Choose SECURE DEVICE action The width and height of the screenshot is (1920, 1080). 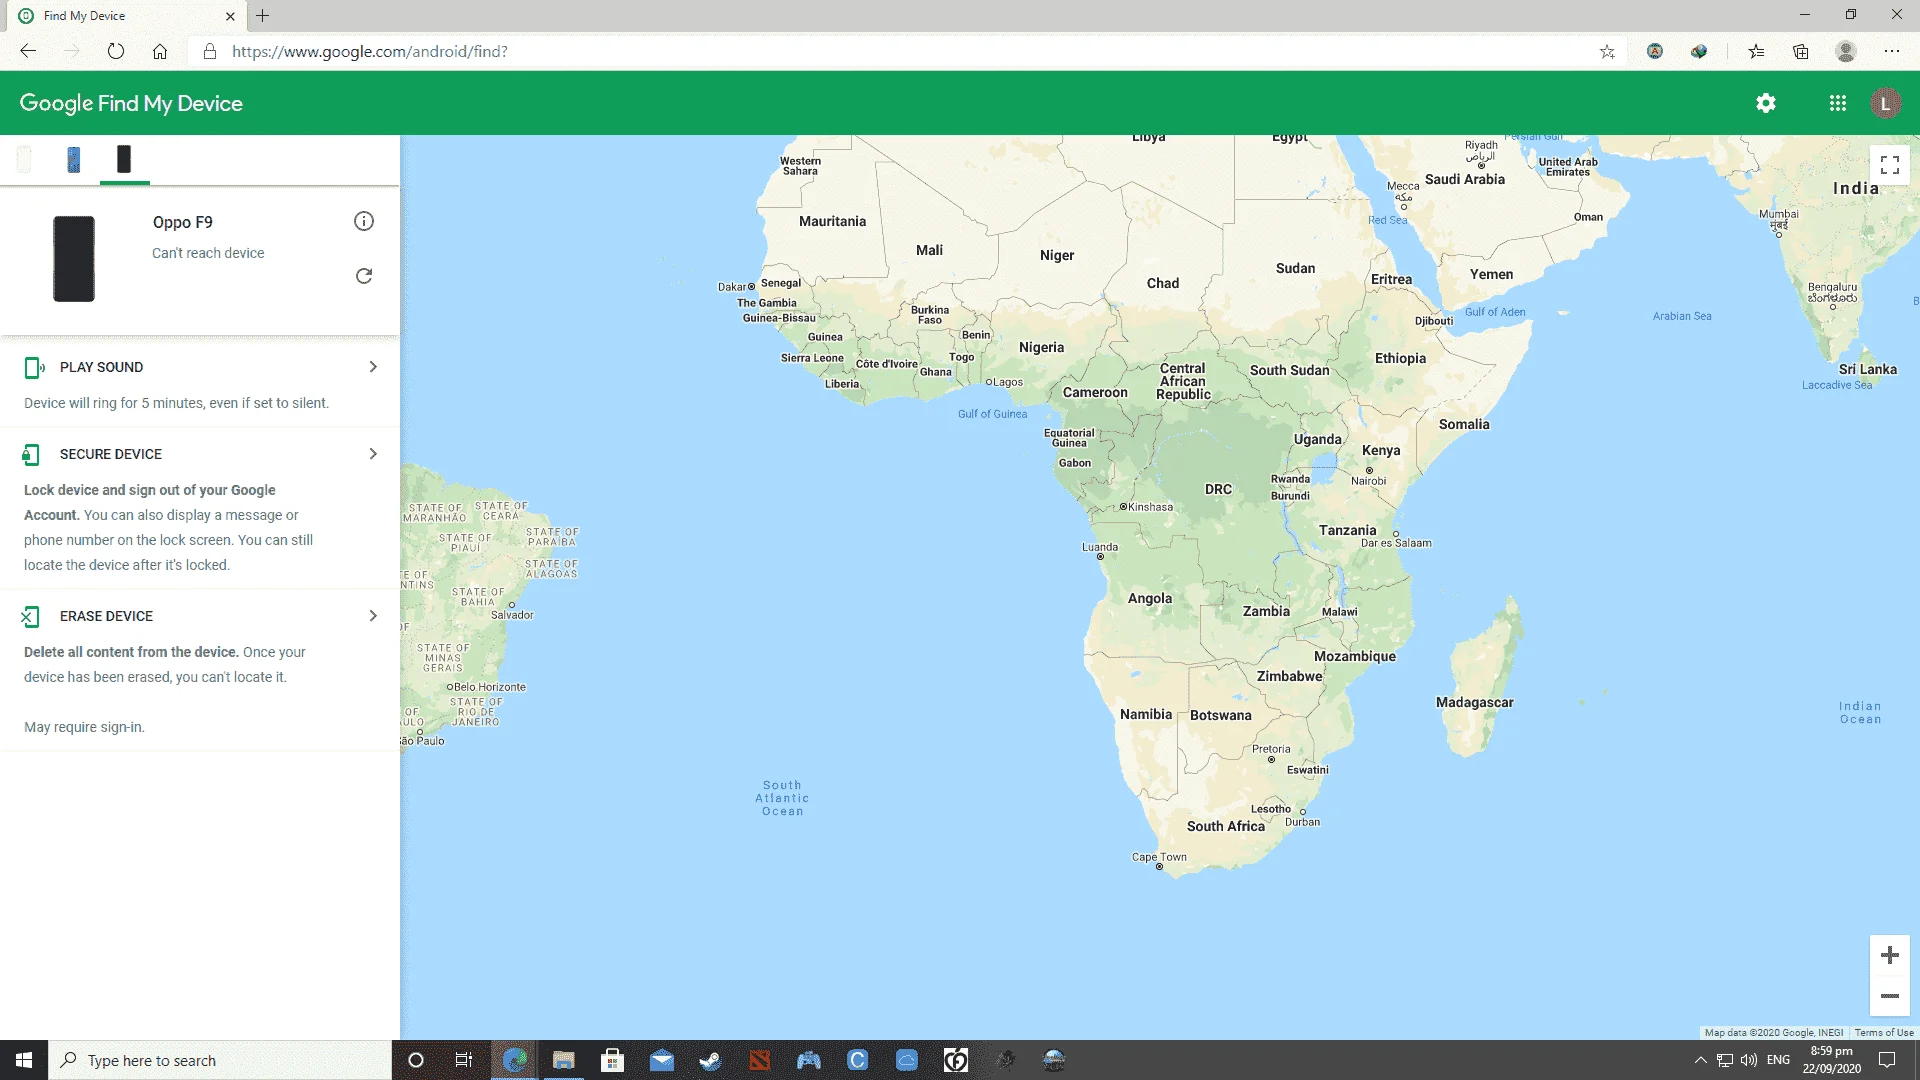pos(111,454)
